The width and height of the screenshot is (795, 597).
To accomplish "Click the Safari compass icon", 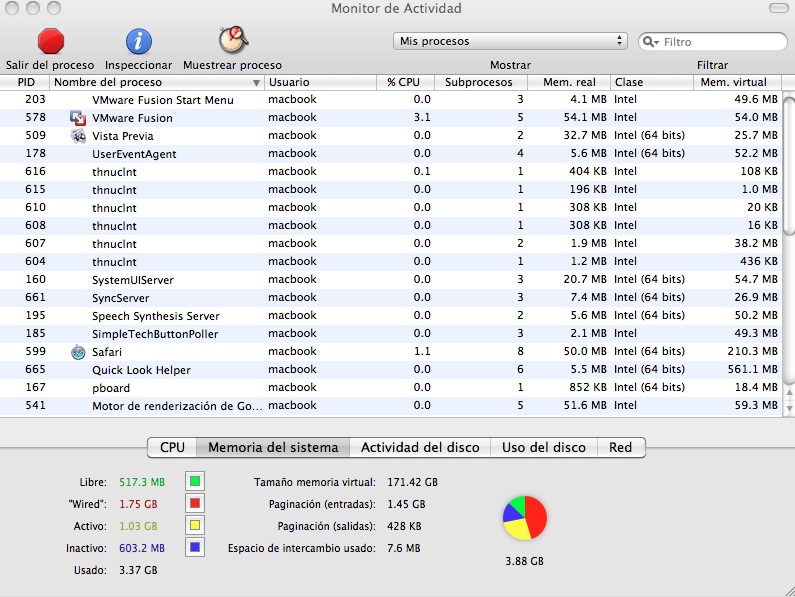I will coord(78,352).
